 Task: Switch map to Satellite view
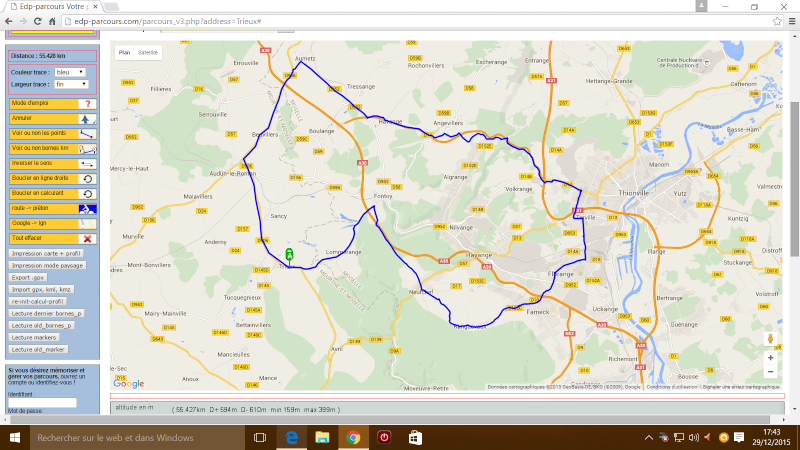click(x=148, y=53)
